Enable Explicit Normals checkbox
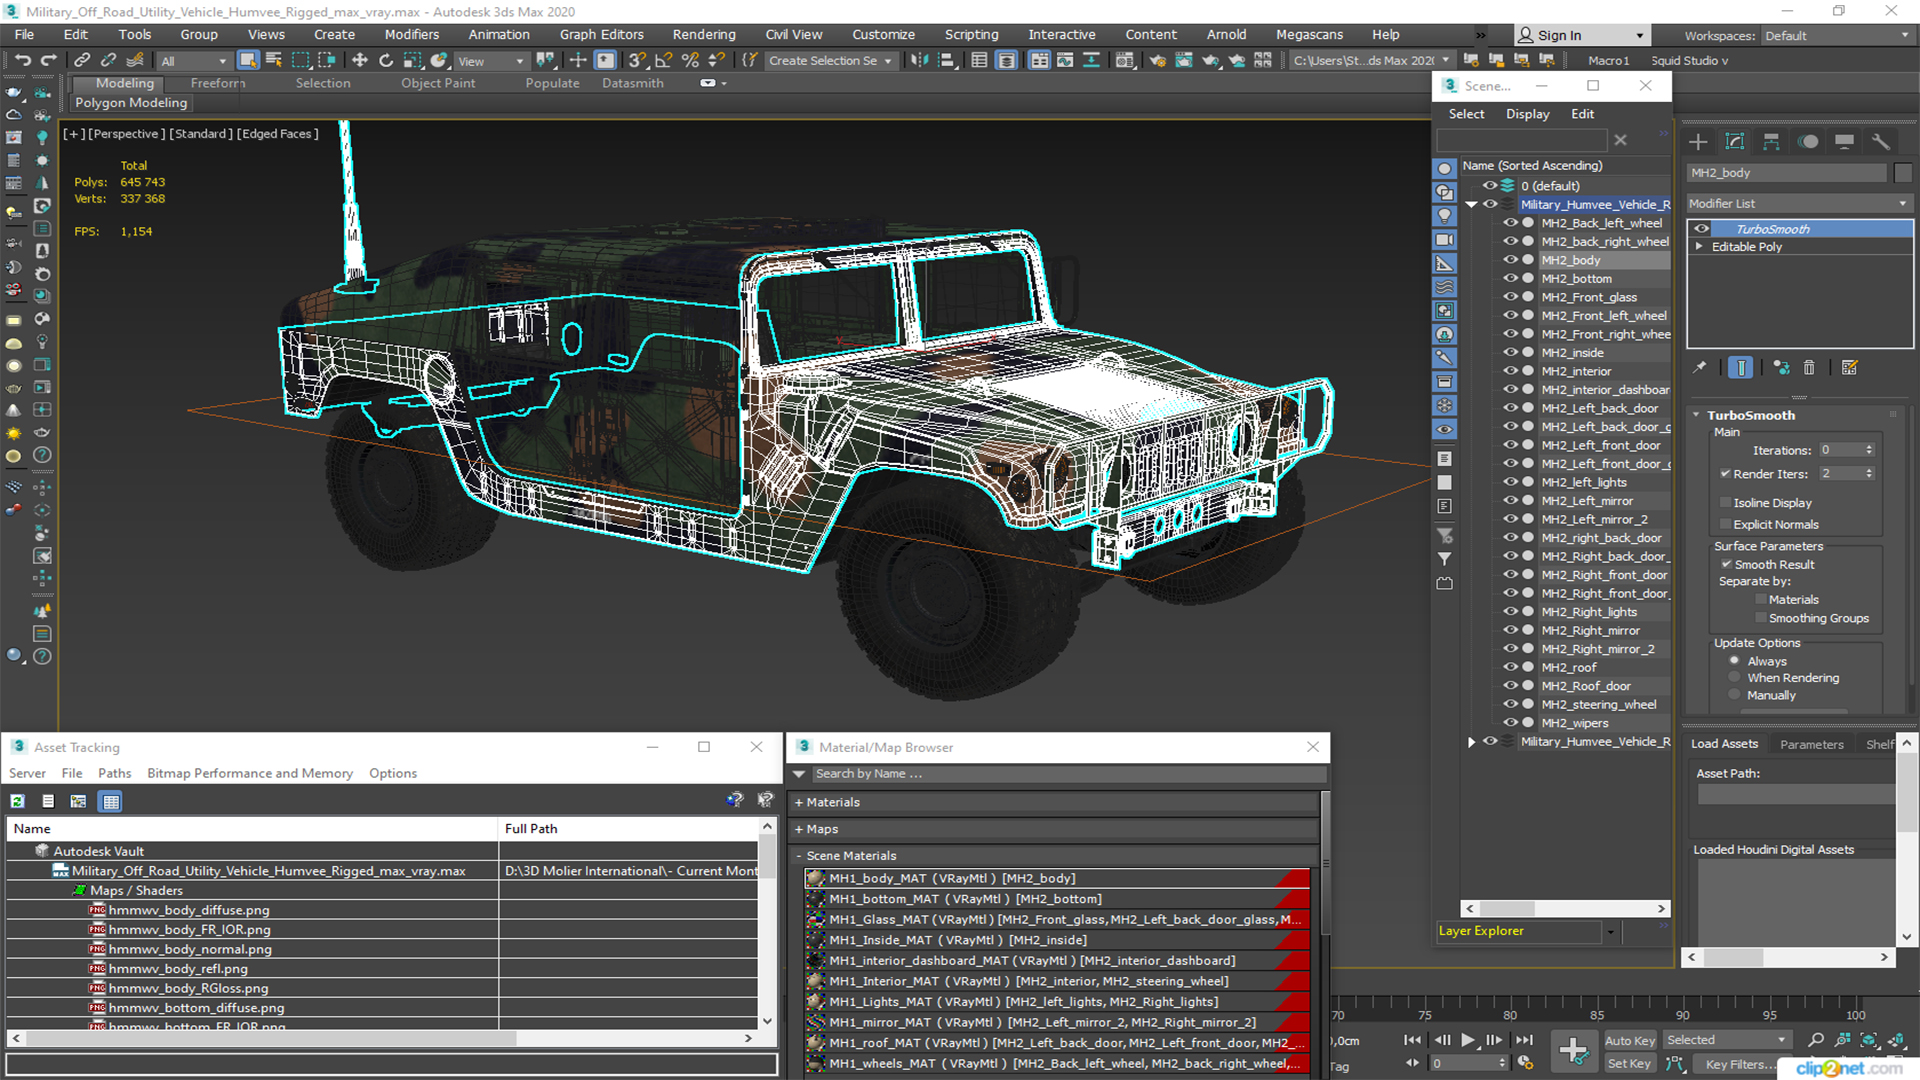 coord(1725,524)
